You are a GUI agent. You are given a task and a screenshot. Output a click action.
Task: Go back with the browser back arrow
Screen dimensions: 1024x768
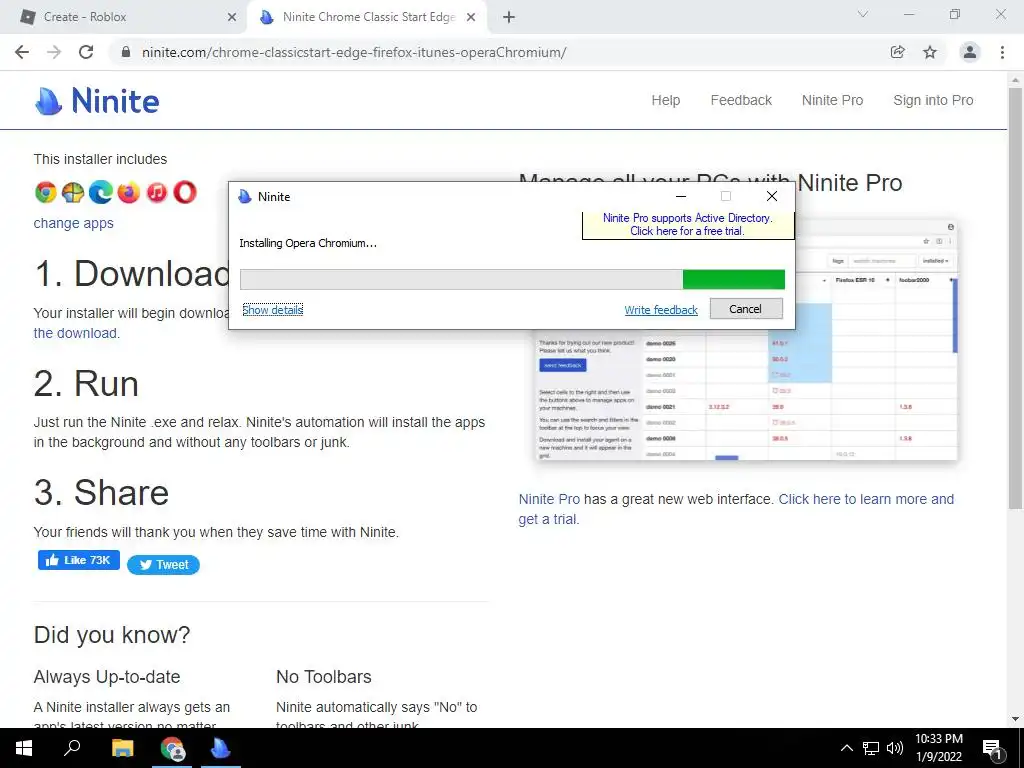coord(22,52)
